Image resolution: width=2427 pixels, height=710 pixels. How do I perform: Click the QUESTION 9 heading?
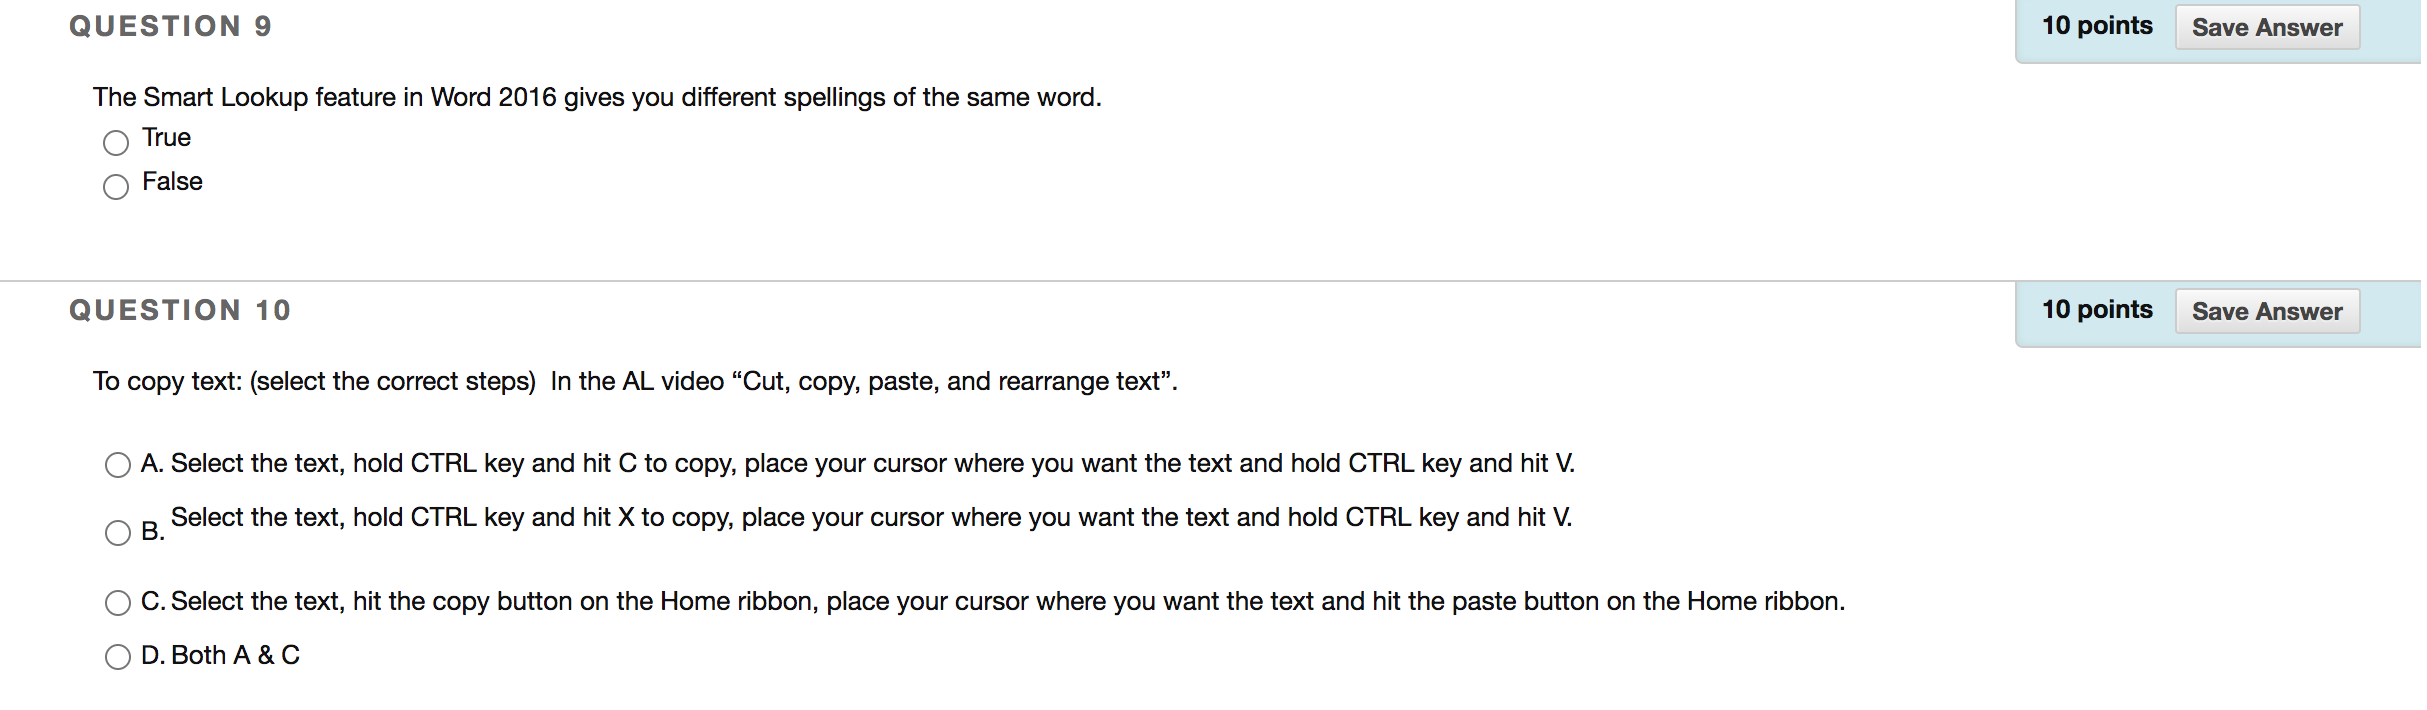[170, 26]
